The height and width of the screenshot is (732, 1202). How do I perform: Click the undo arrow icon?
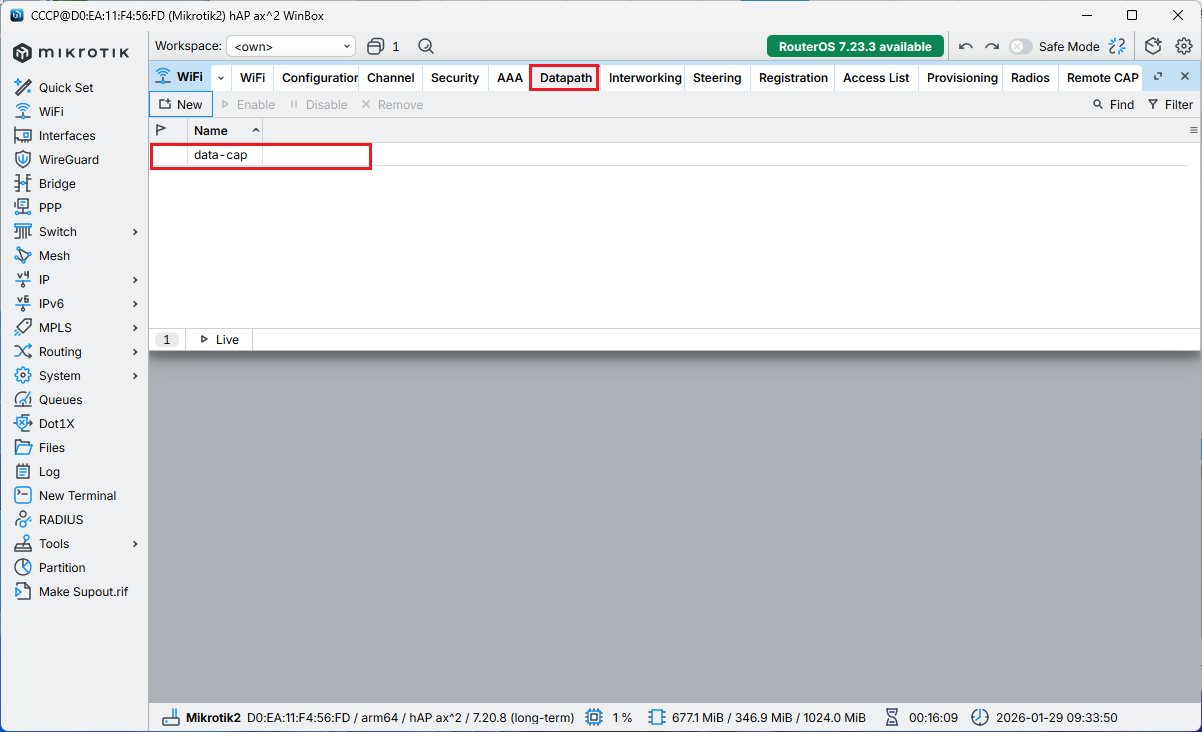[x=965, y=46]
